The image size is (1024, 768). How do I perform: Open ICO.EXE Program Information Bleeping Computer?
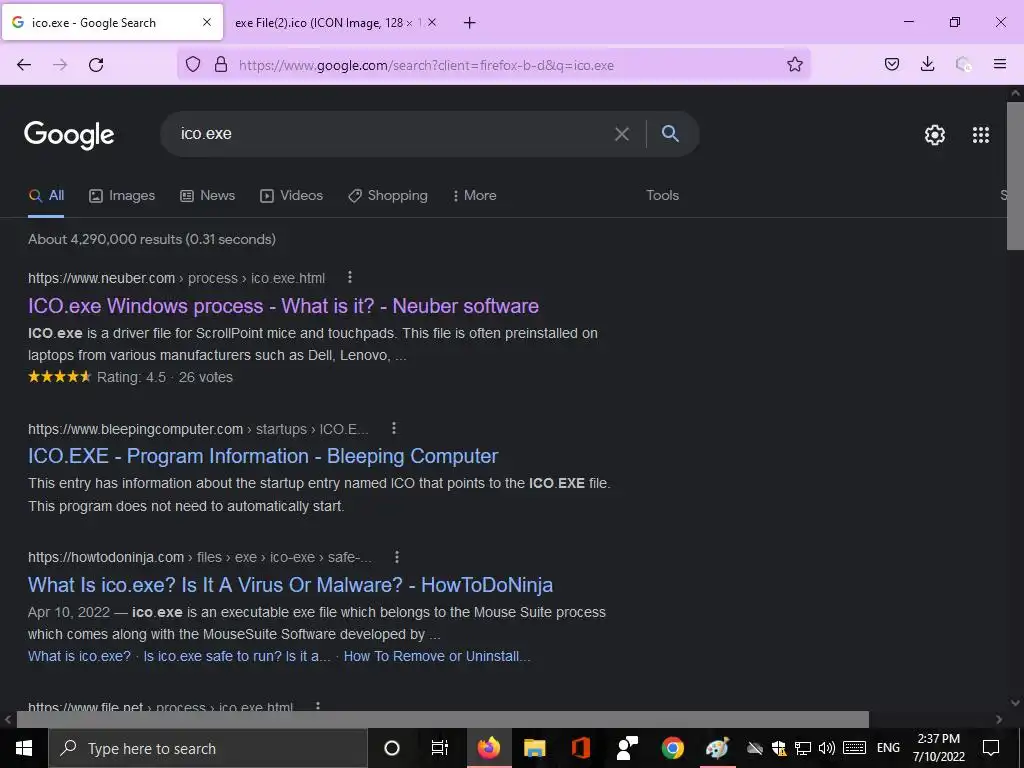263,456
